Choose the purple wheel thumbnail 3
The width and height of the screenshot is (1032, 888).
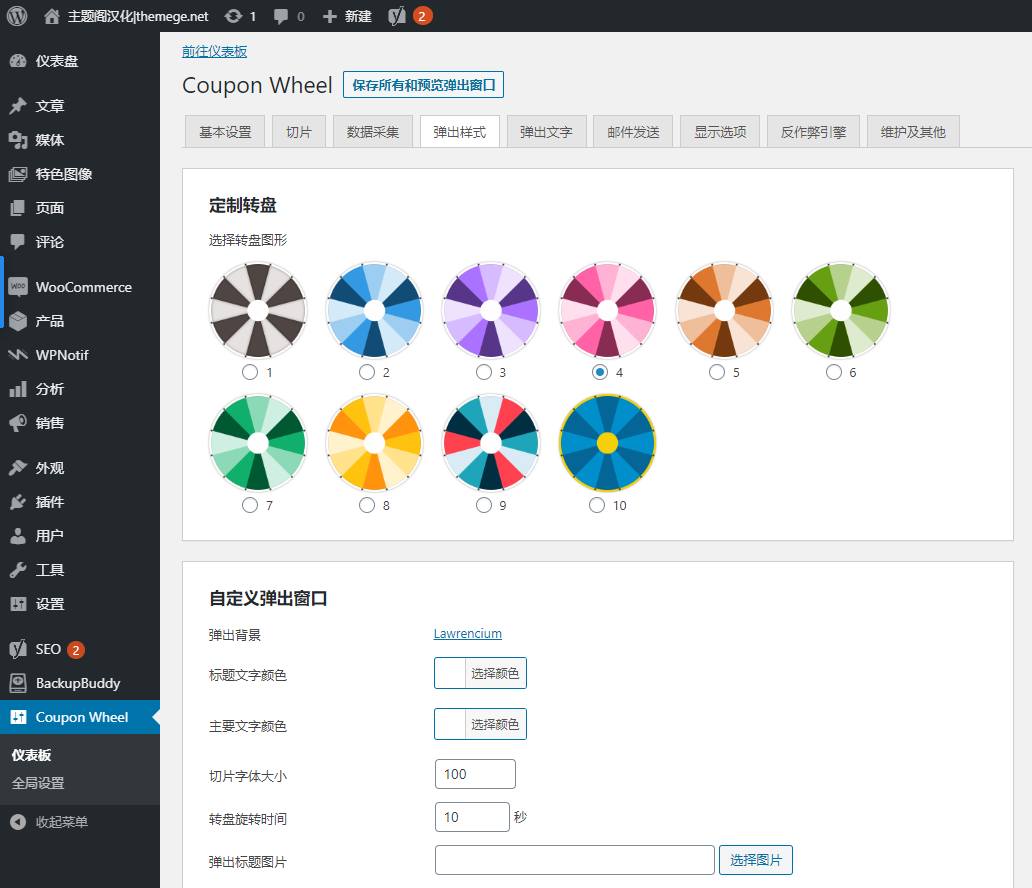(x=491, y=310)
